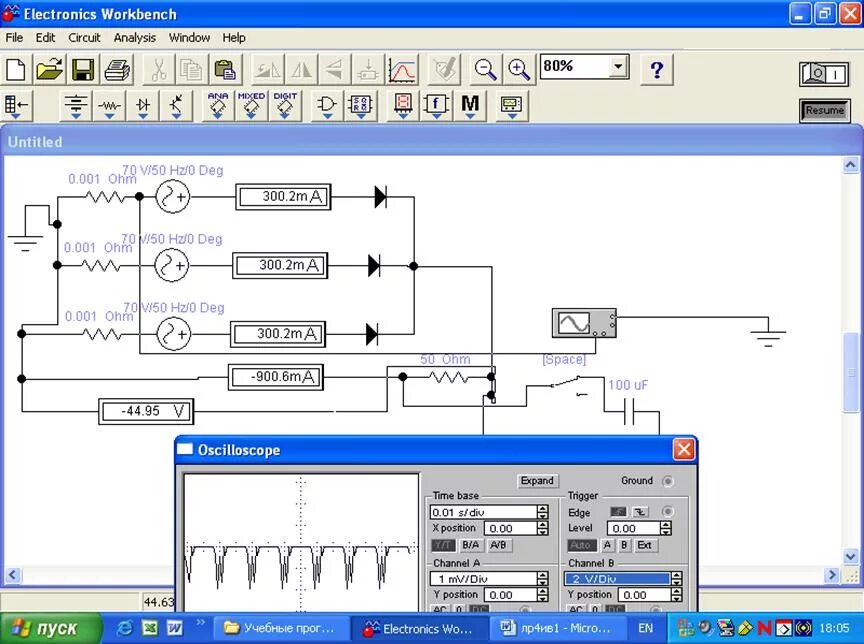Open the zoom percentage 80% dropdown
The width and height of the screenshot is (864, 644).
pos(619,67)
